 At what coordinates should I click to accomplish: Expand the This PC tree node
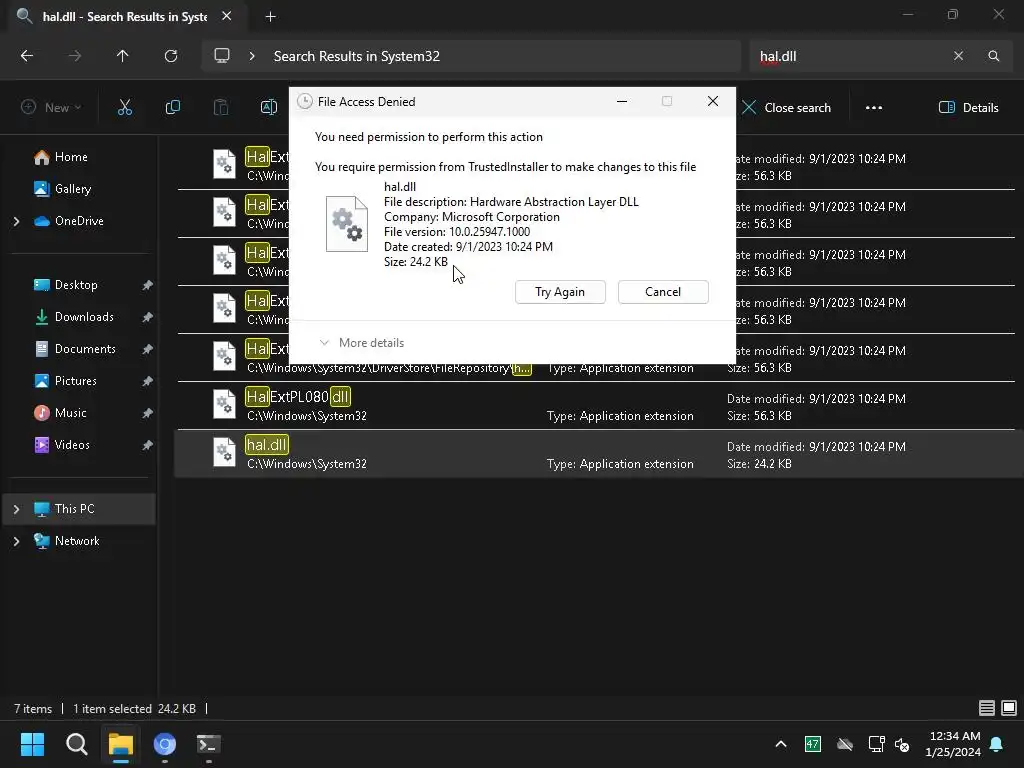[x=16, y=509]
